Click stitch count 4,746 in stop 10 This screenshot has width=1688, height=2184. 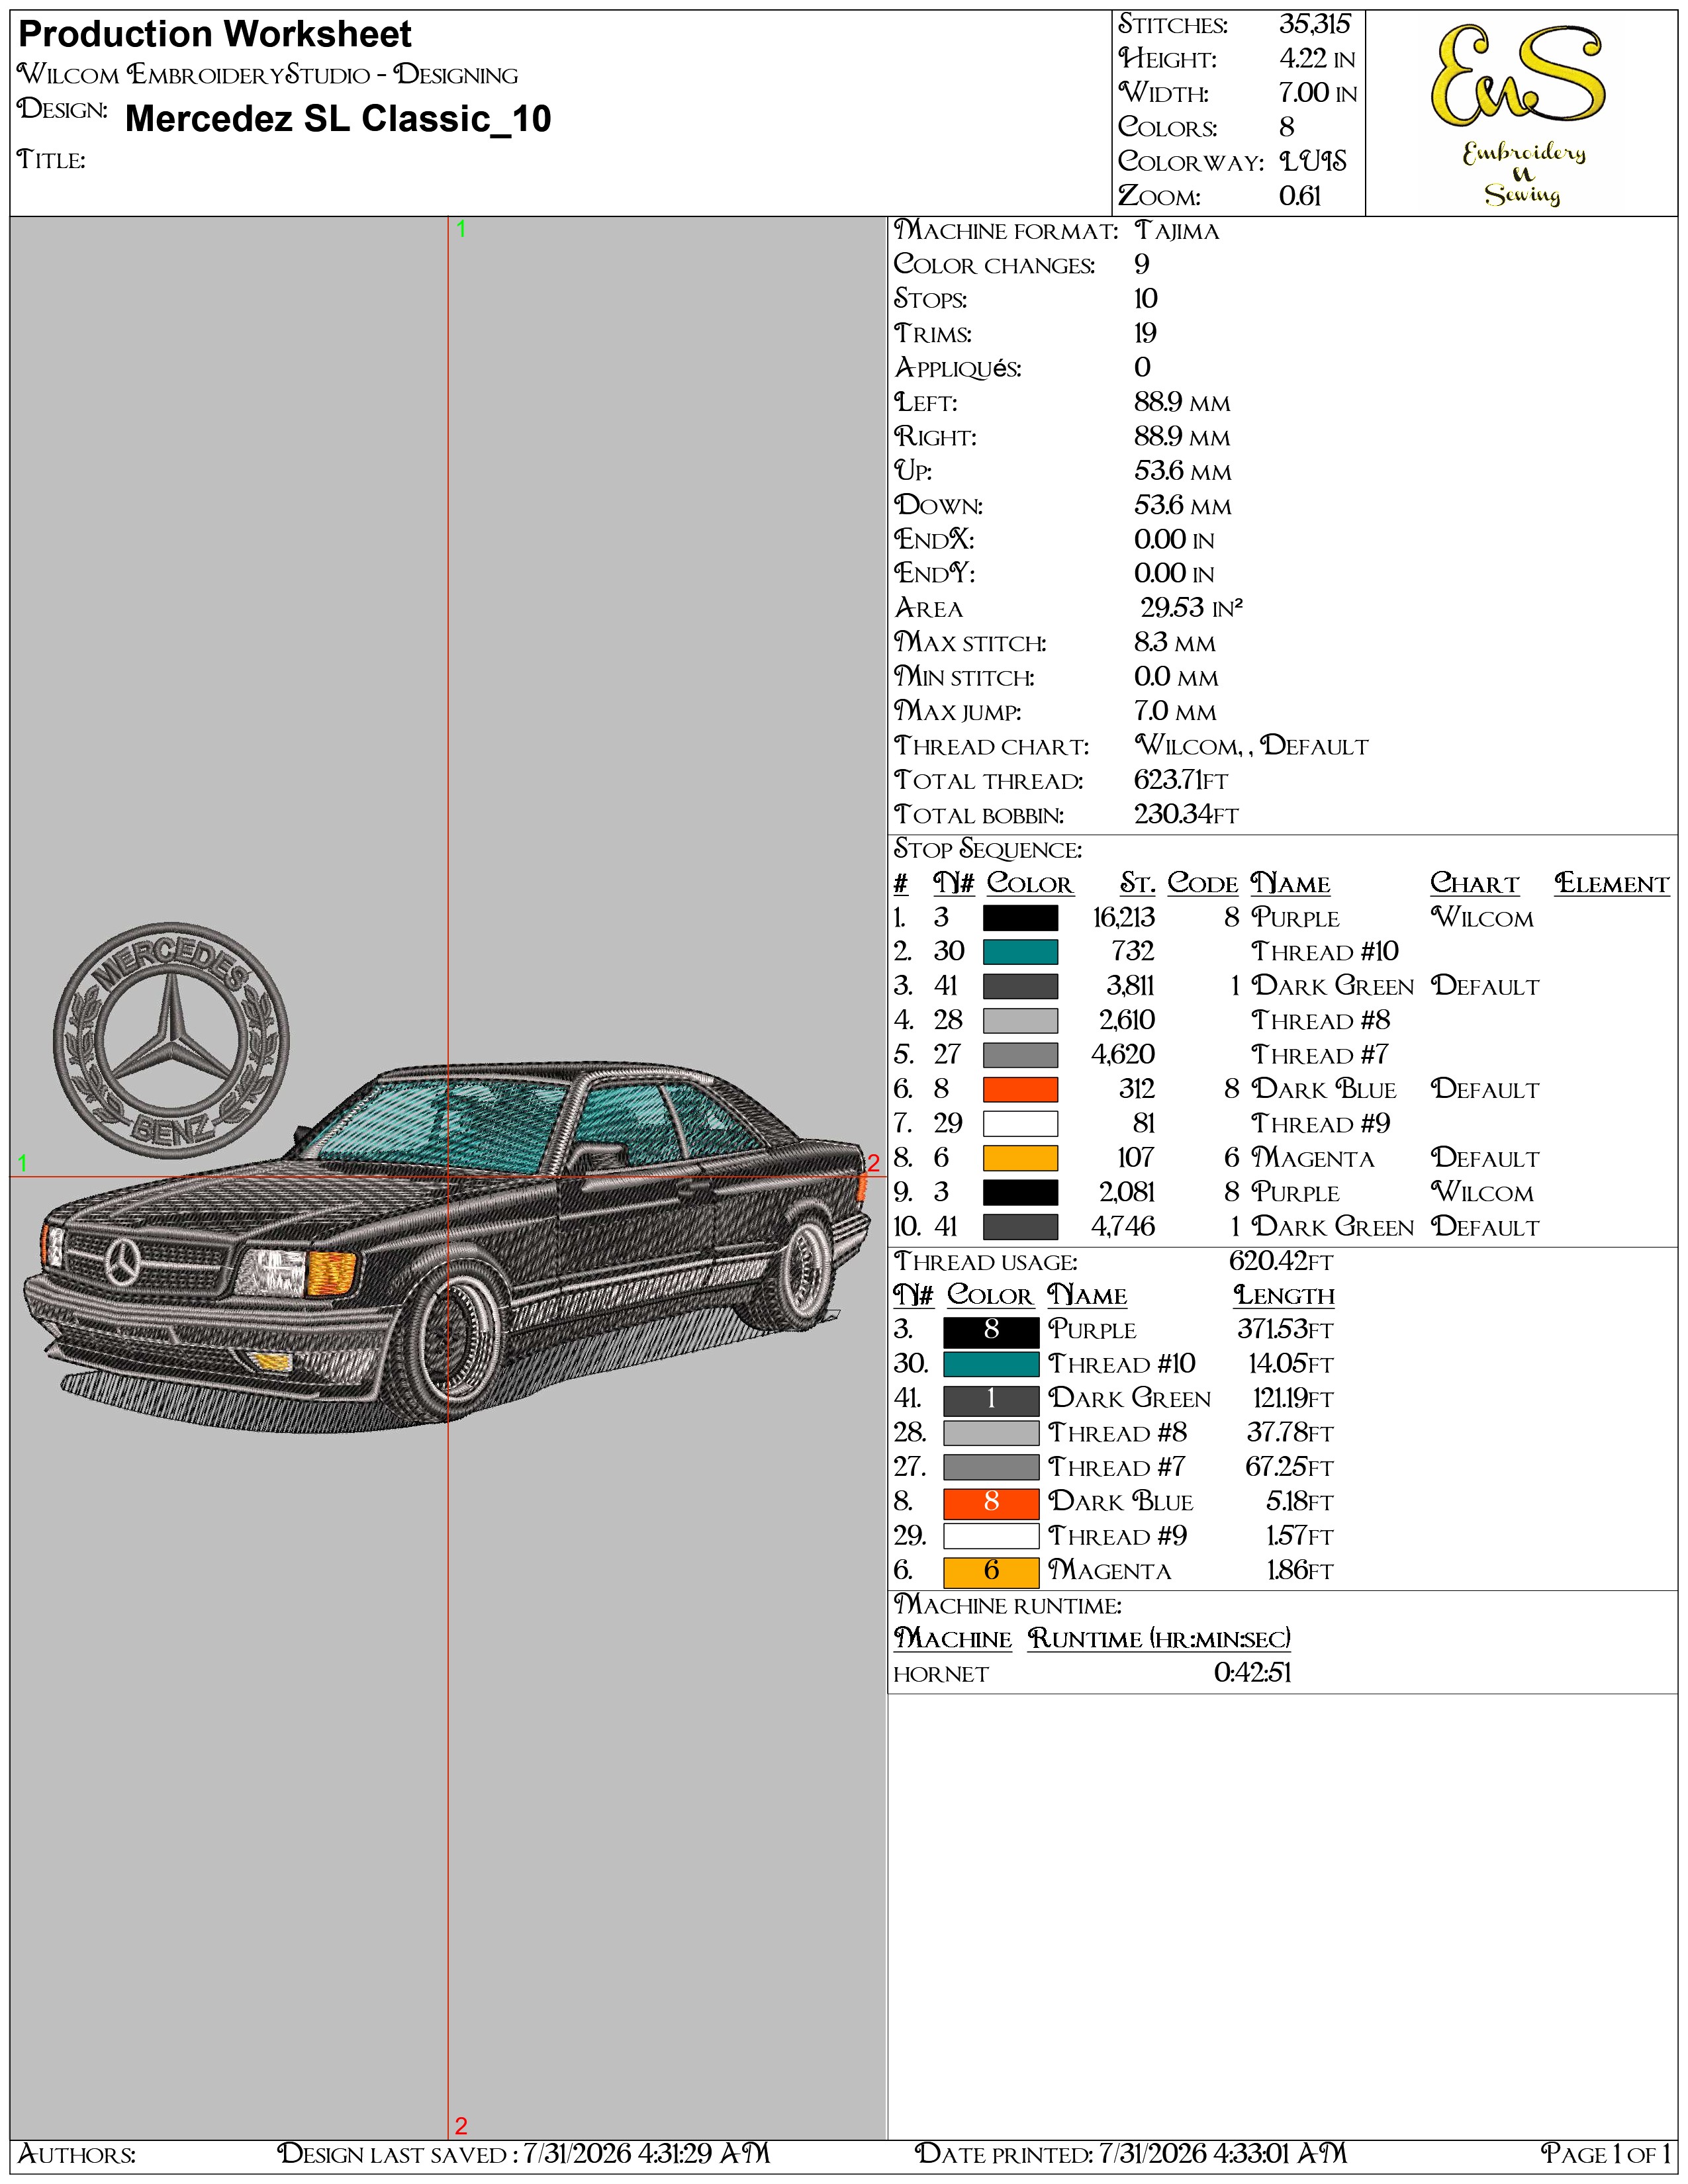1124,1227
